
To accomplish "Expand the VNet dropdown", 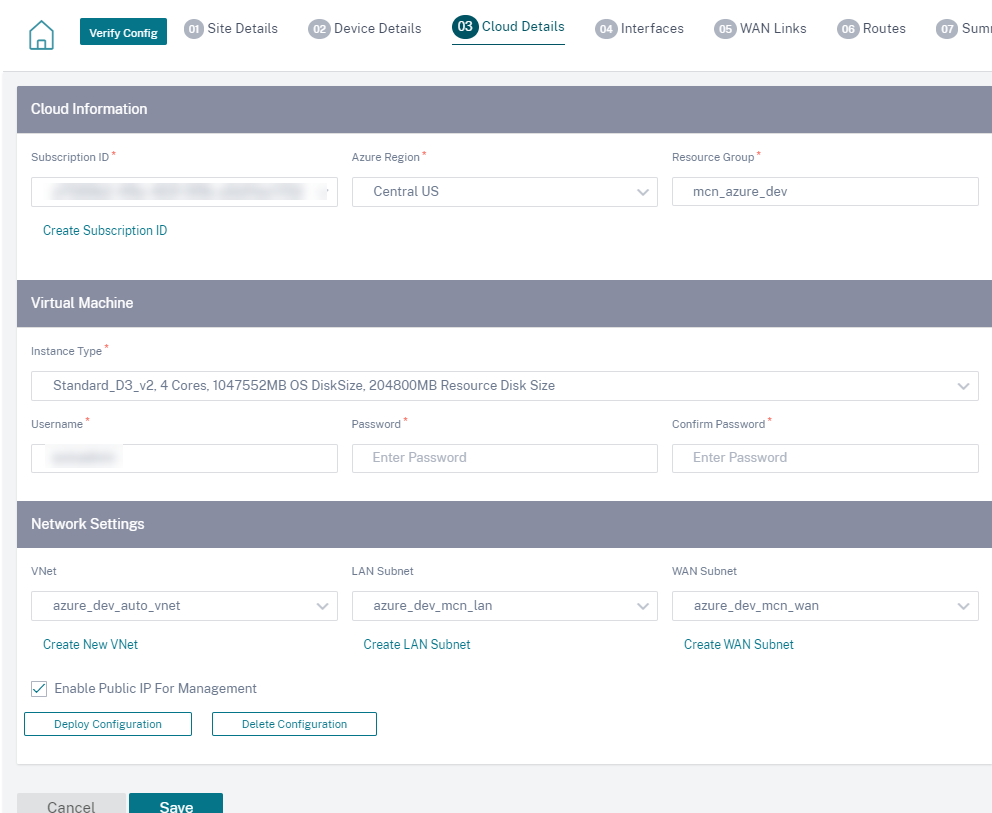I will [184, 606].
